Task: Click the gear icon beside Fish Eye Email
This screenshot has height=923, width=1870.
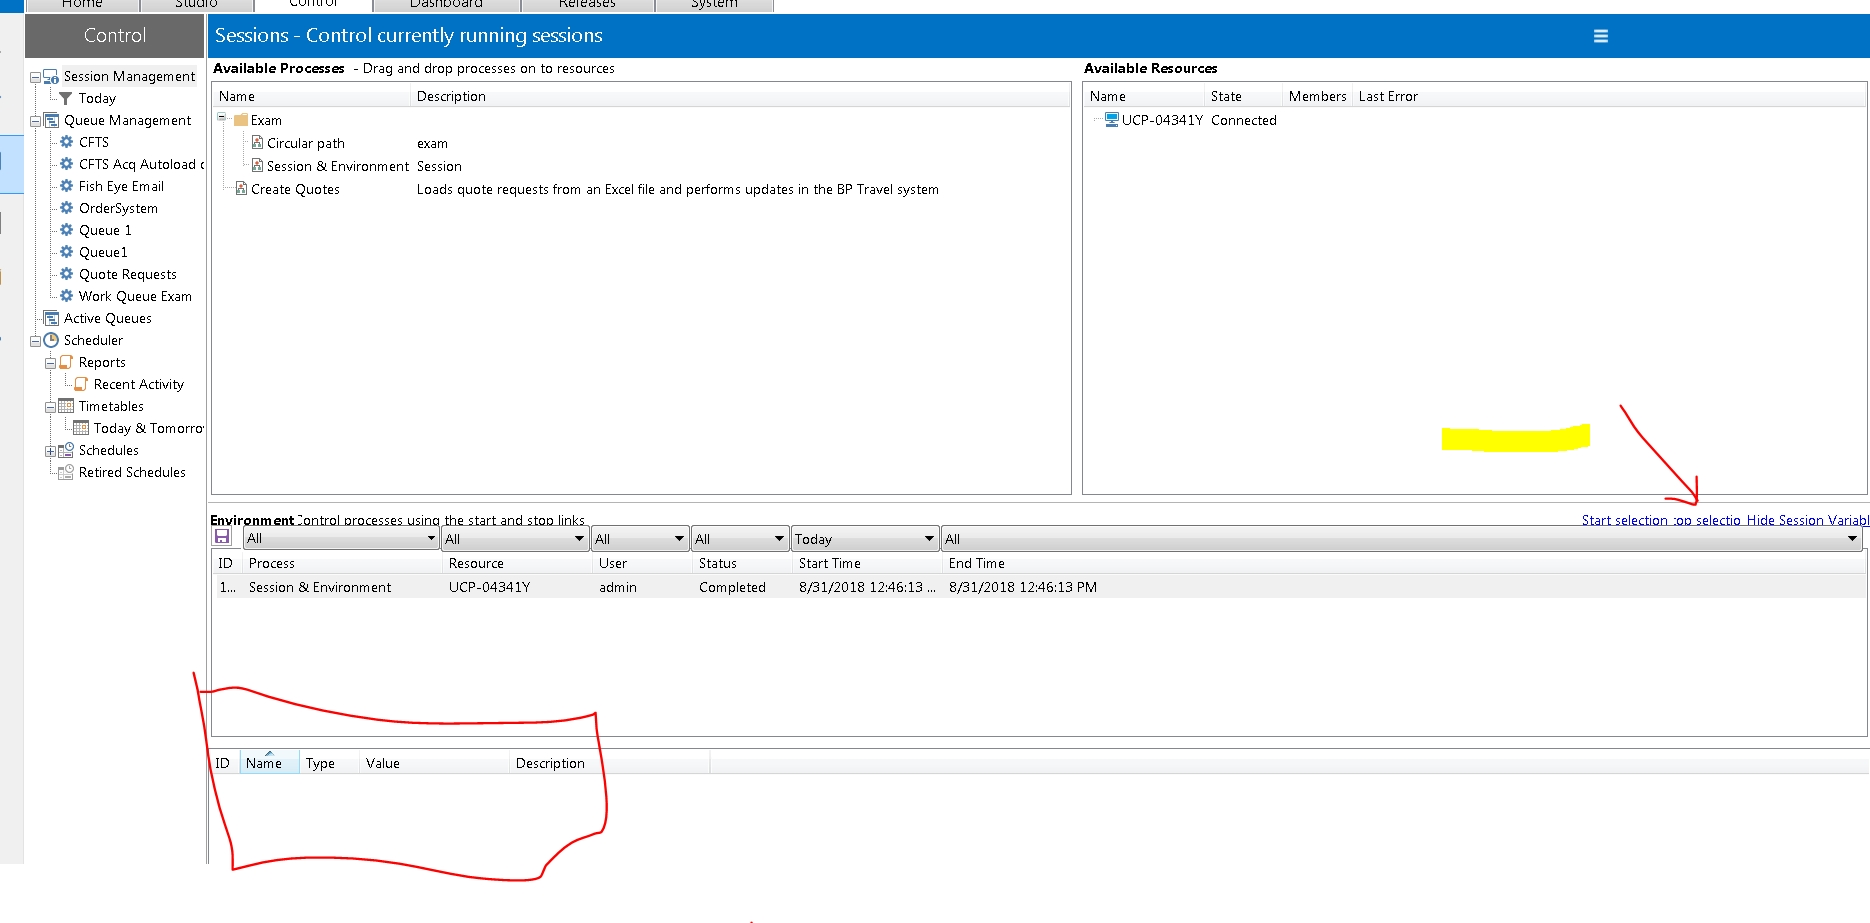Action: [x=66, y=186]
